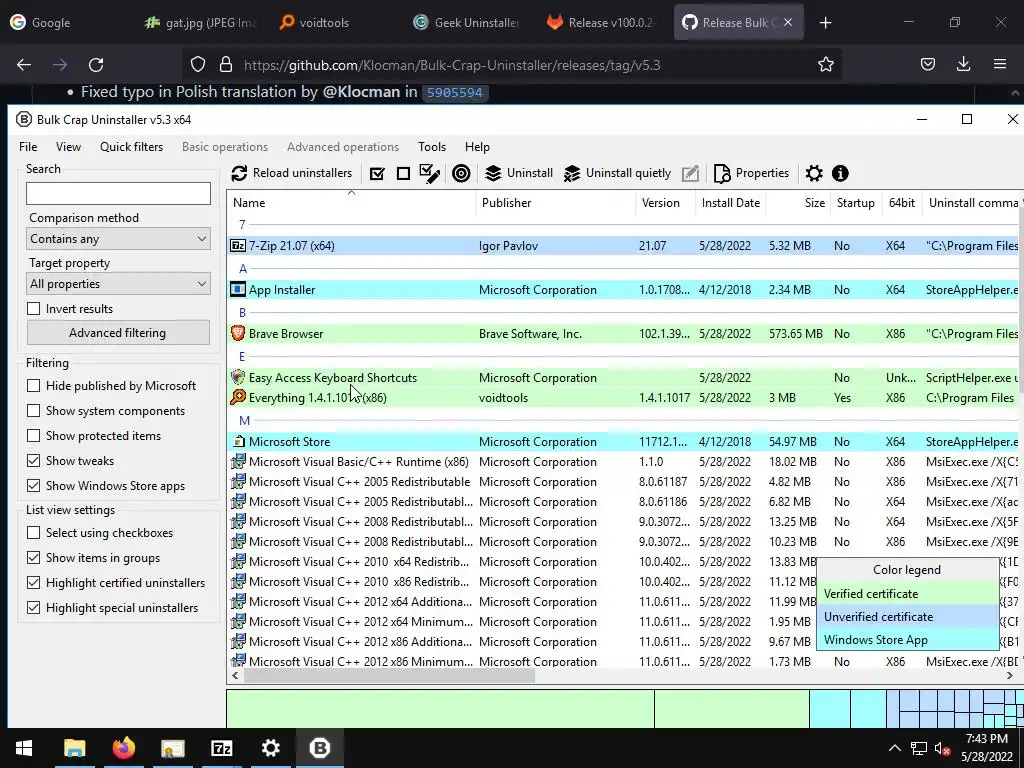Open the Tools menu
The width and height of the screenshot is (1024, 768).
pos(432,147)
